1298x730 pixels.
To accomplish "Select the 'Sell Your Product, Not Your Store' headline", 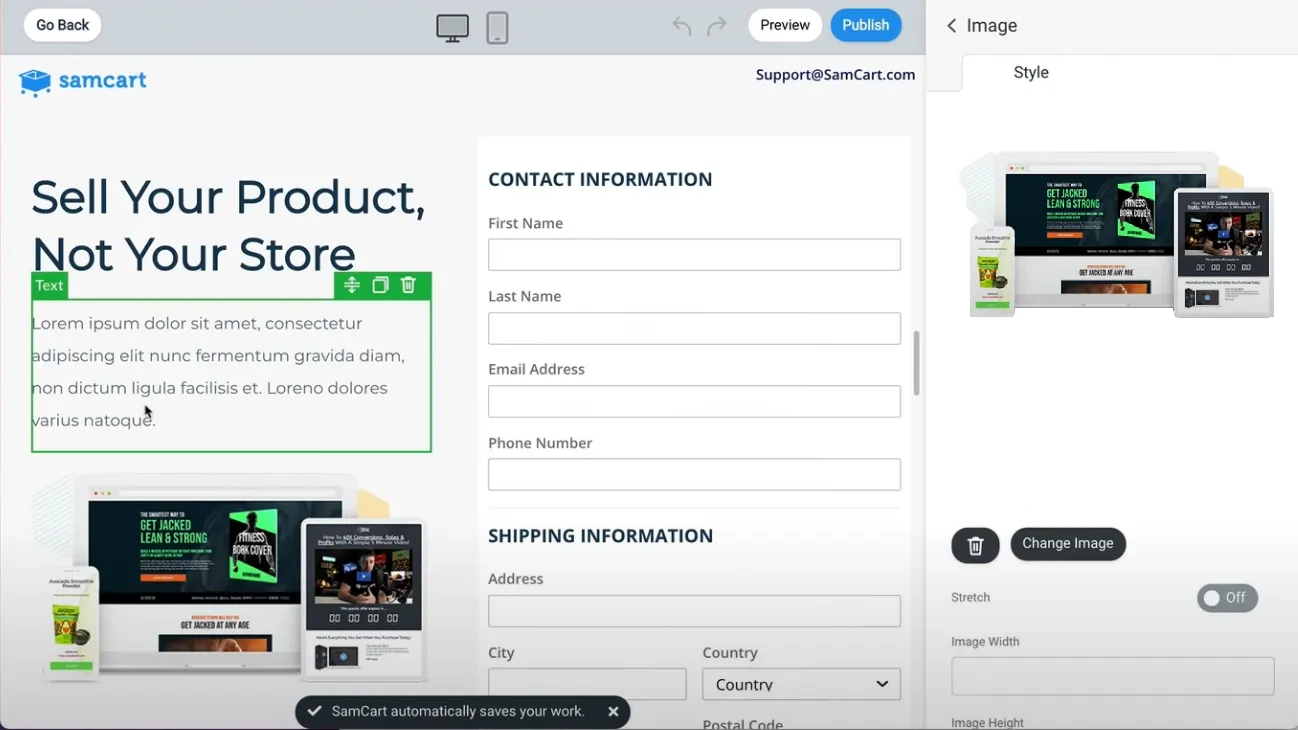I will [228, 226].
